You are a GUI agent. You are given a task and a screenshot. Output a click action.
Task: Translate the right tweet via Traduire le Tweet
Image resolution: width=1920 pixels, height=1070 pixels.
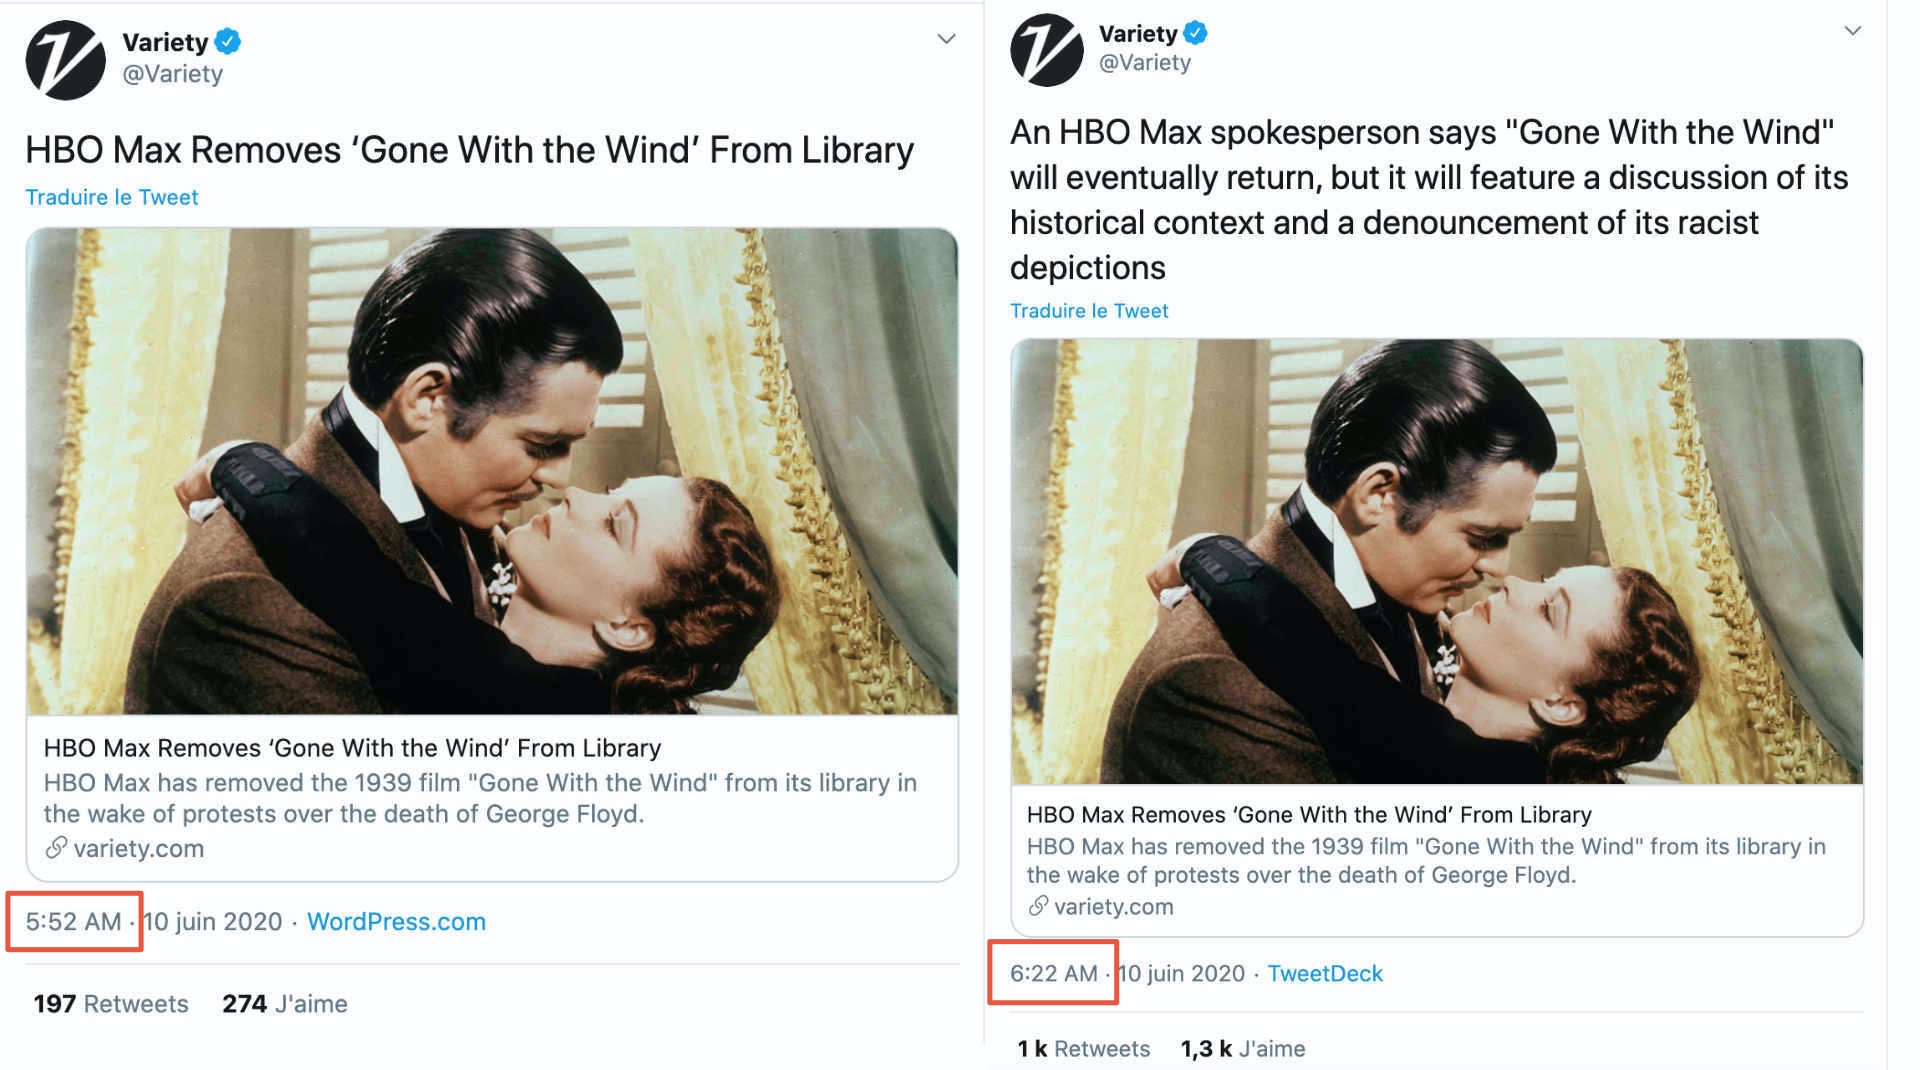(x=1089, y=311)
